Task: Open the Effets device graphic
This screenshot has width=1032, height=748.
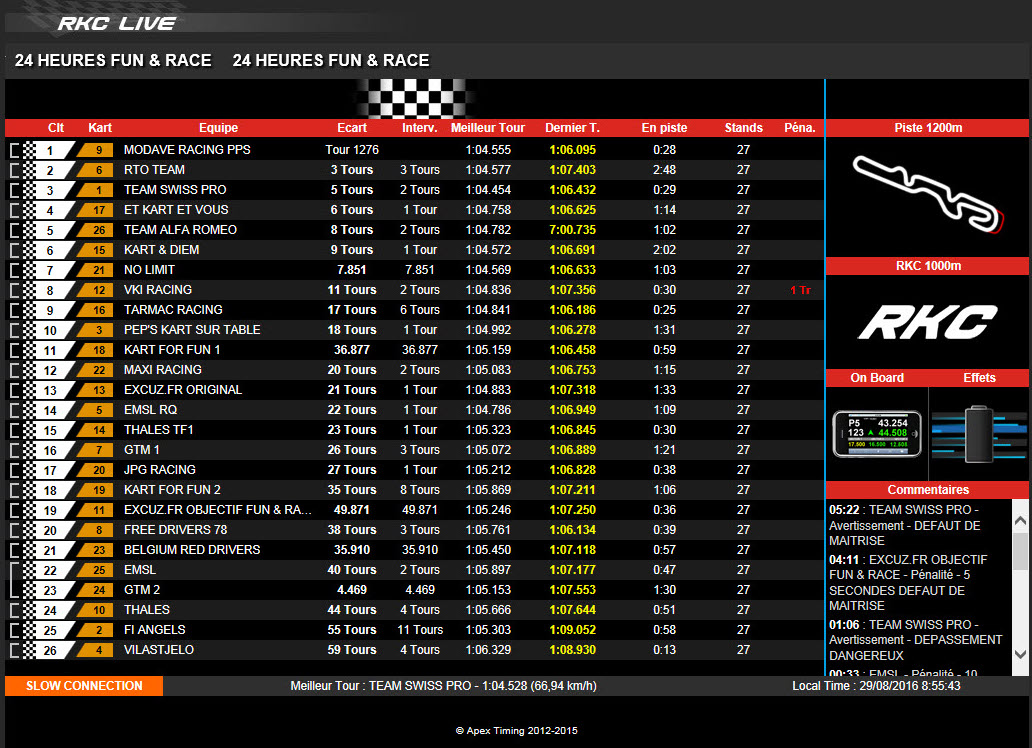Action: pyautogui.click(x=979, y=434)
